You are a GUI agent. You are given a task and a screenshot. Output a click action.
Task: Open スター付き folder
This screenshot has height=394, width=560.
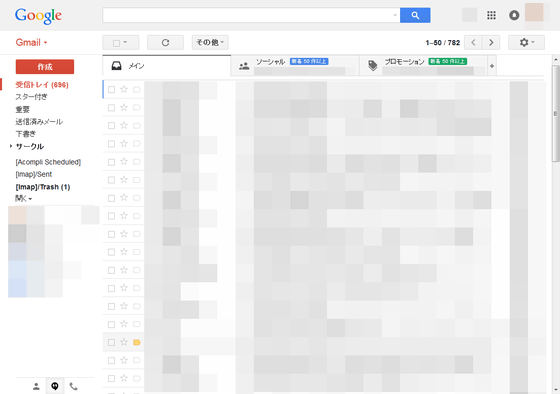[31, 97]
